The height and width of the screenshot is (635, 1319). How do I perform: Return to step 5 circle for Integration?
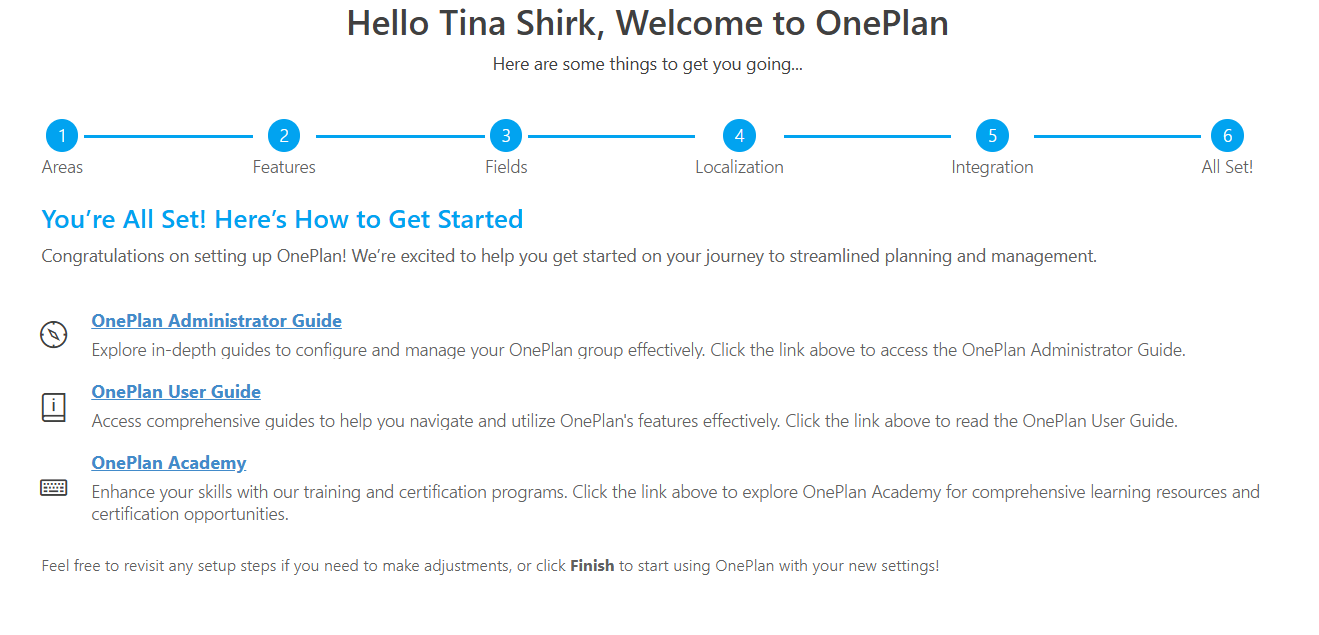point(992,136)
